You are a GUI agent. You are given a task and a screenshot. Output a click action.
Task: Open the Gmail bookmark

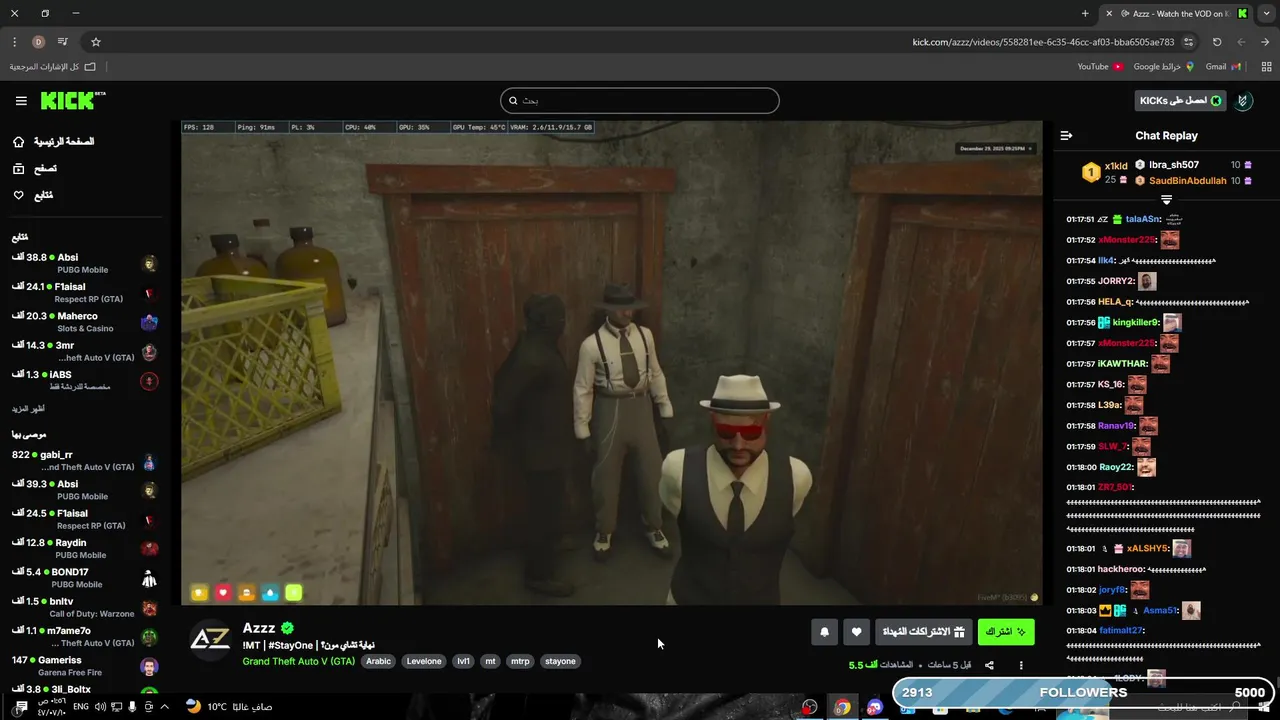(1223, 67)
